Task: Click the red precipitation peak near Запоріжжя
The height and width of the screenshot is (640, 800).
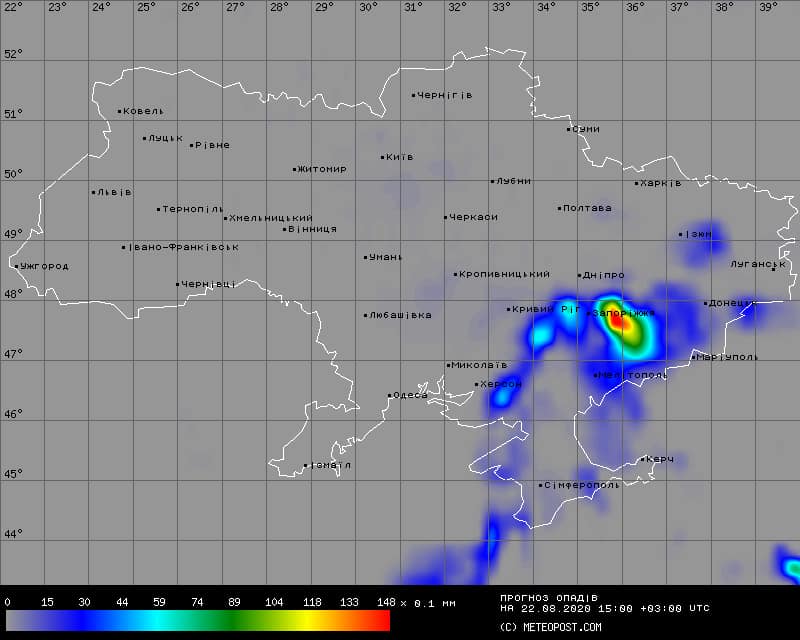Action: 619,321
